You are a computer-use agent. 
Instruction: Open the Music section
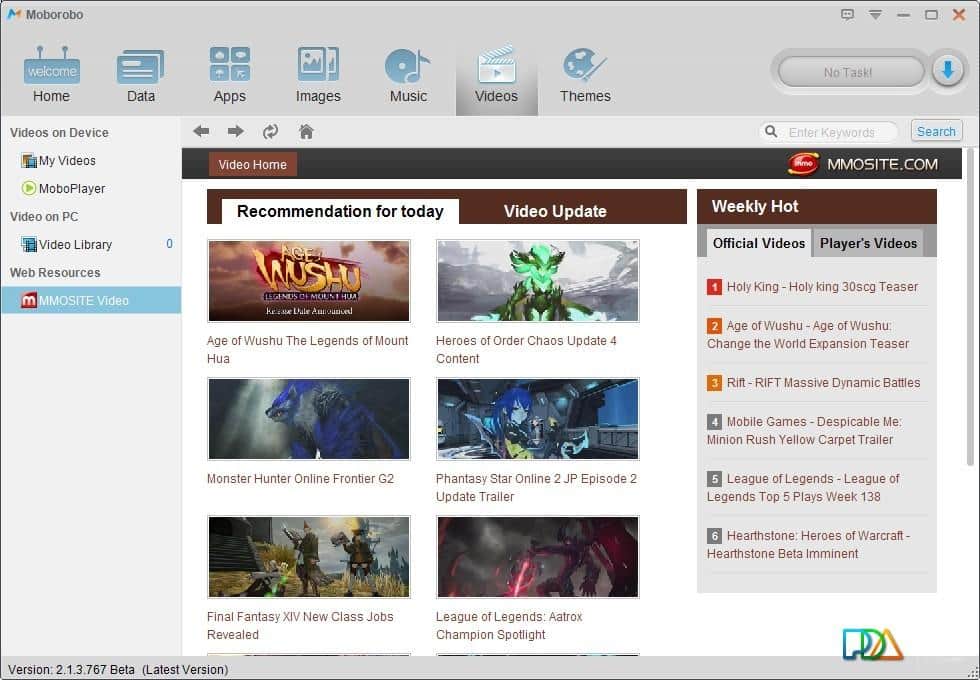point(408,75)
